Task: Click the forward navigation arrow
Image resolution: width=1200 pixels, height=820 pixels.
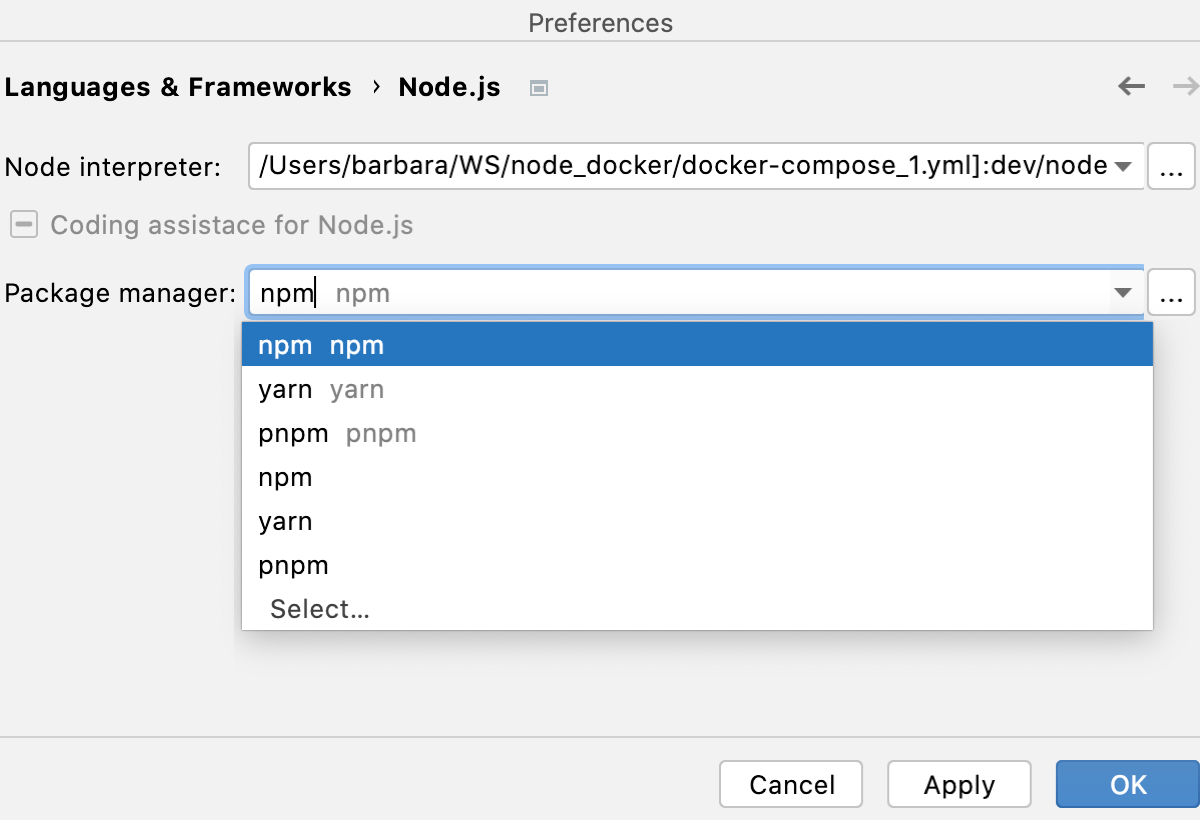Action: tap(1185, 87)
